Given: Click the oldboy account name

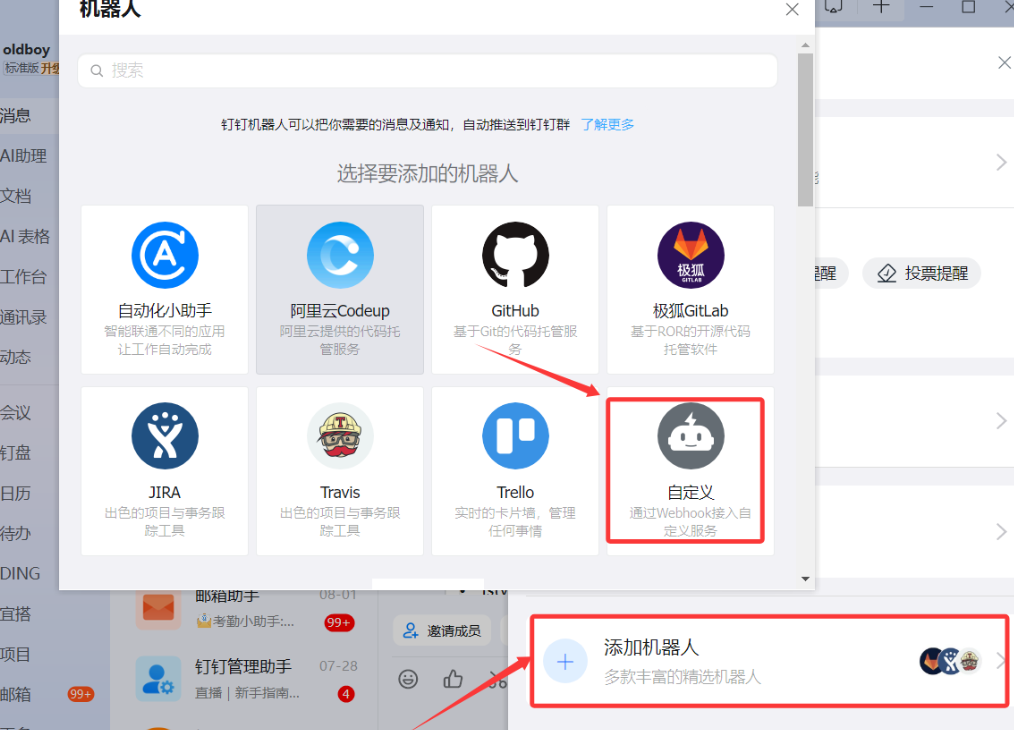Looking at the screenshot, I should tap(27, 50).
